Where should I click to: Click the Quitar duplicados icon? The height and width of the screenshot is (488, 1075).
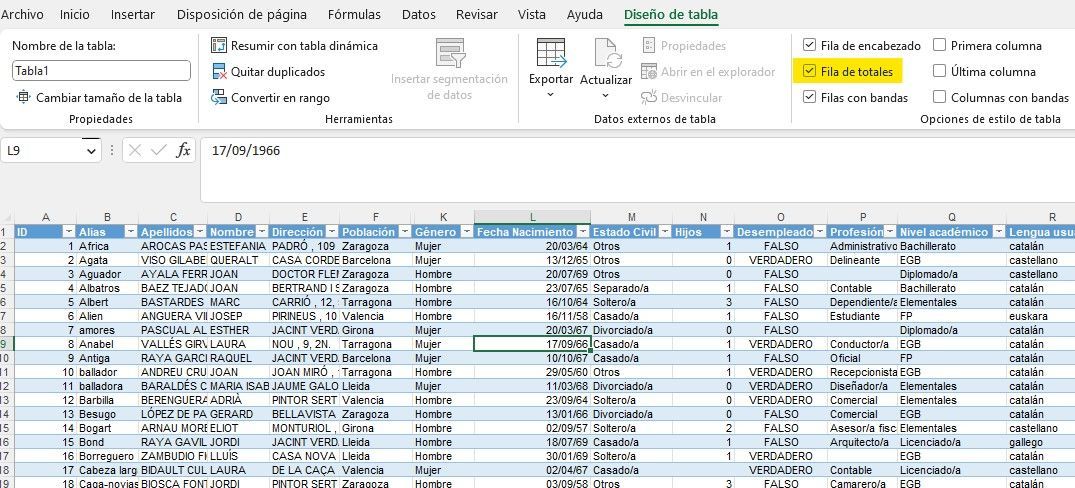coord(219,72)
